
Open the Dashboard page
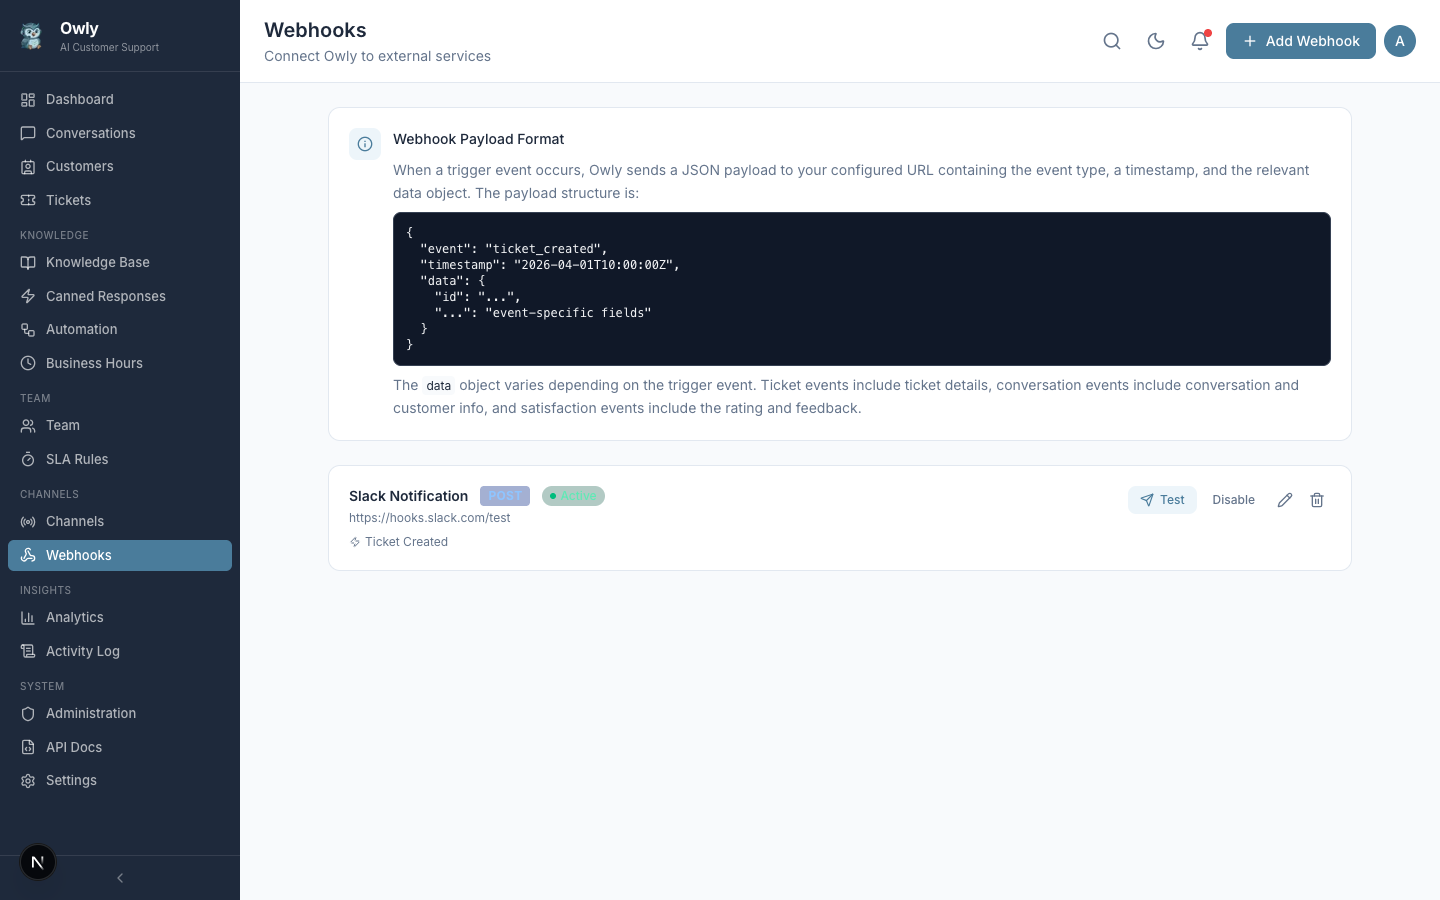point(79,99)
